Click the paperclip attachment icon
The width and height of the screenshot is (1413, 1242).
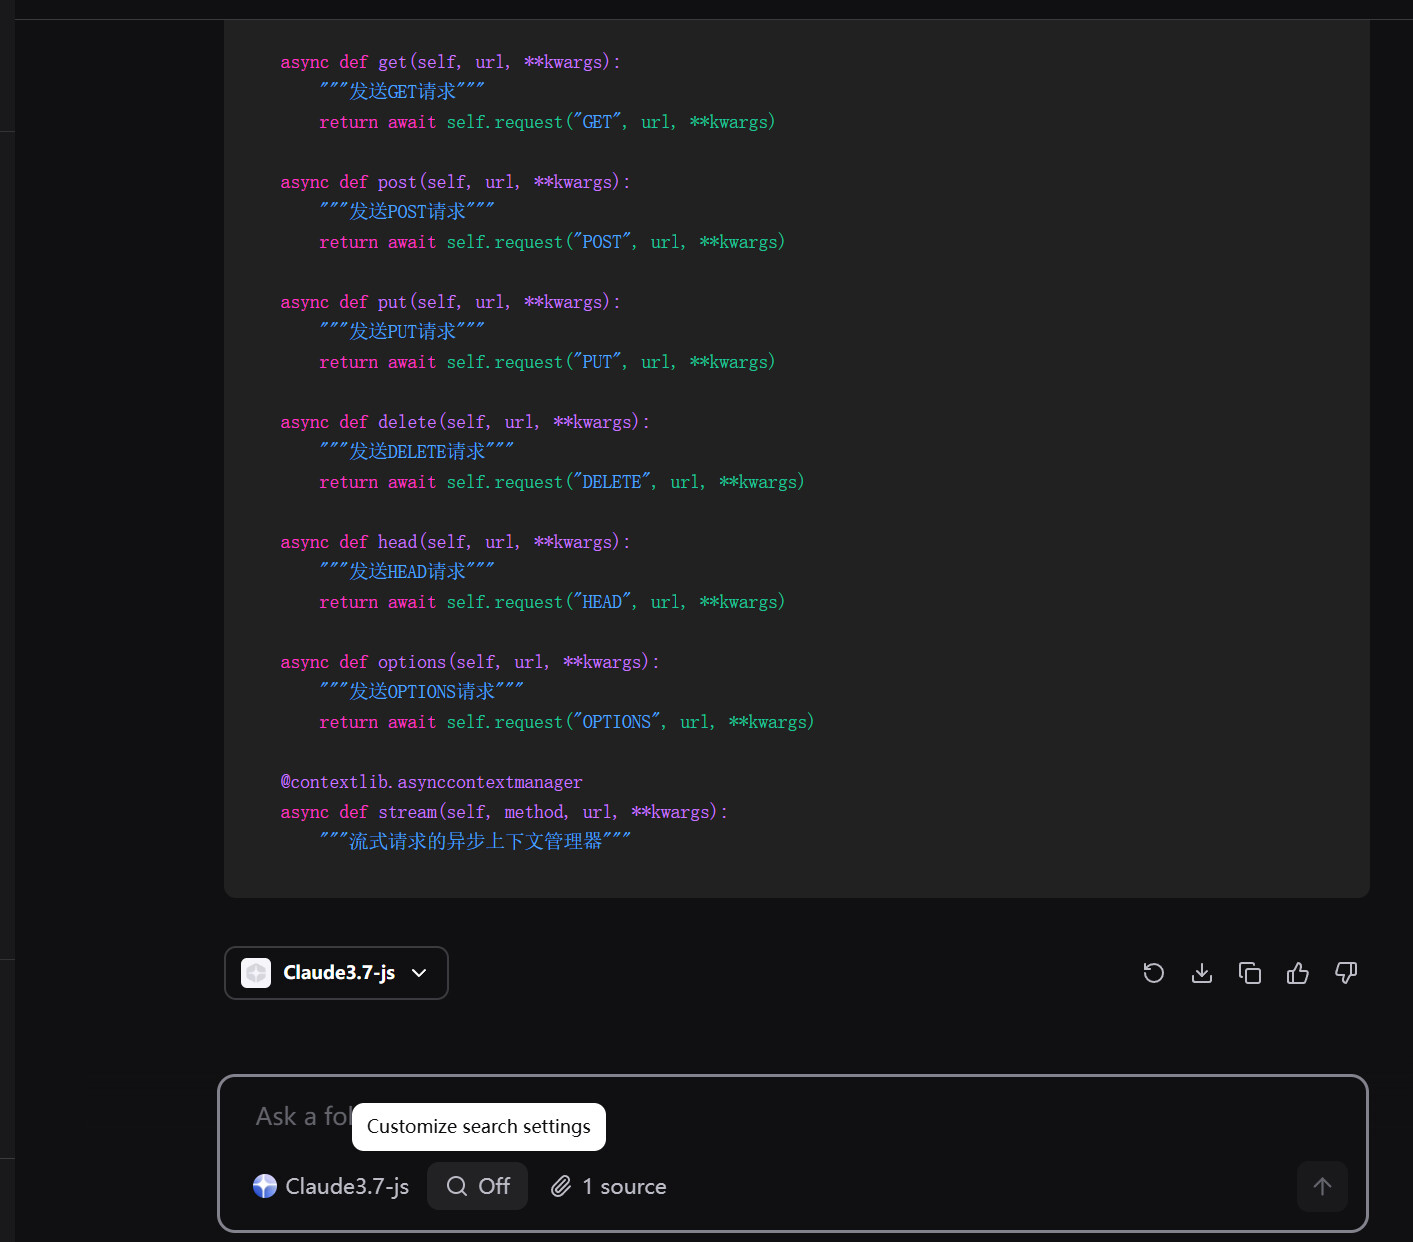(561, 1186)
